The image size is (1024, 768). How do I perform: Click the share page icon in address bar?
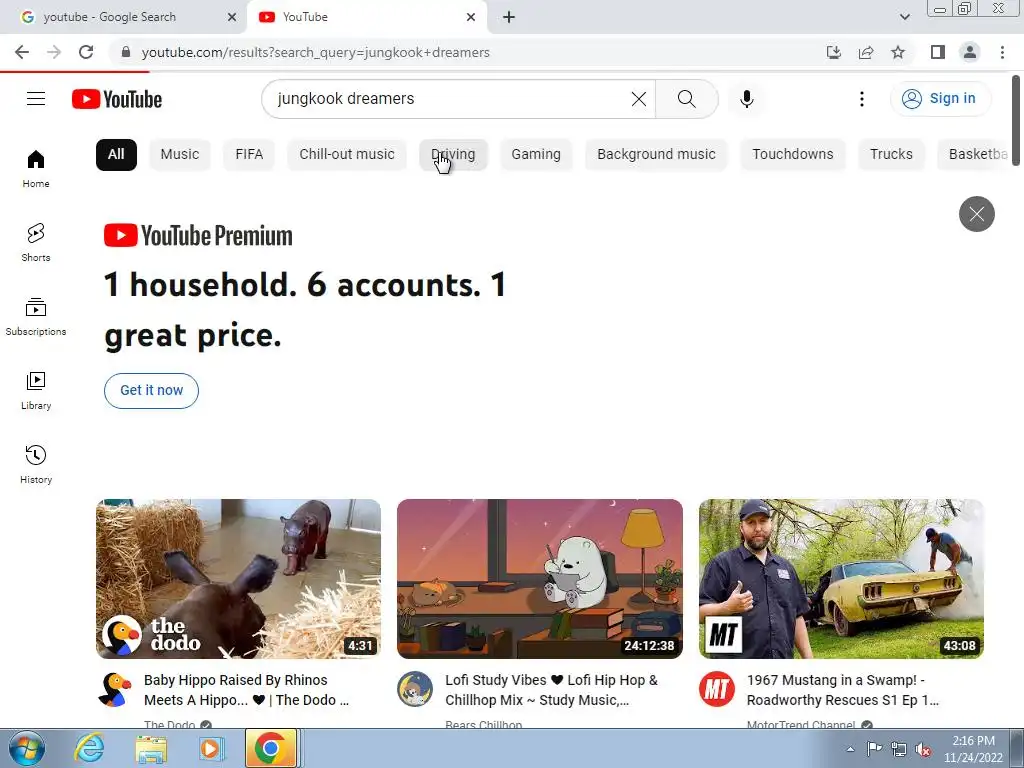(x=866, y=52)
